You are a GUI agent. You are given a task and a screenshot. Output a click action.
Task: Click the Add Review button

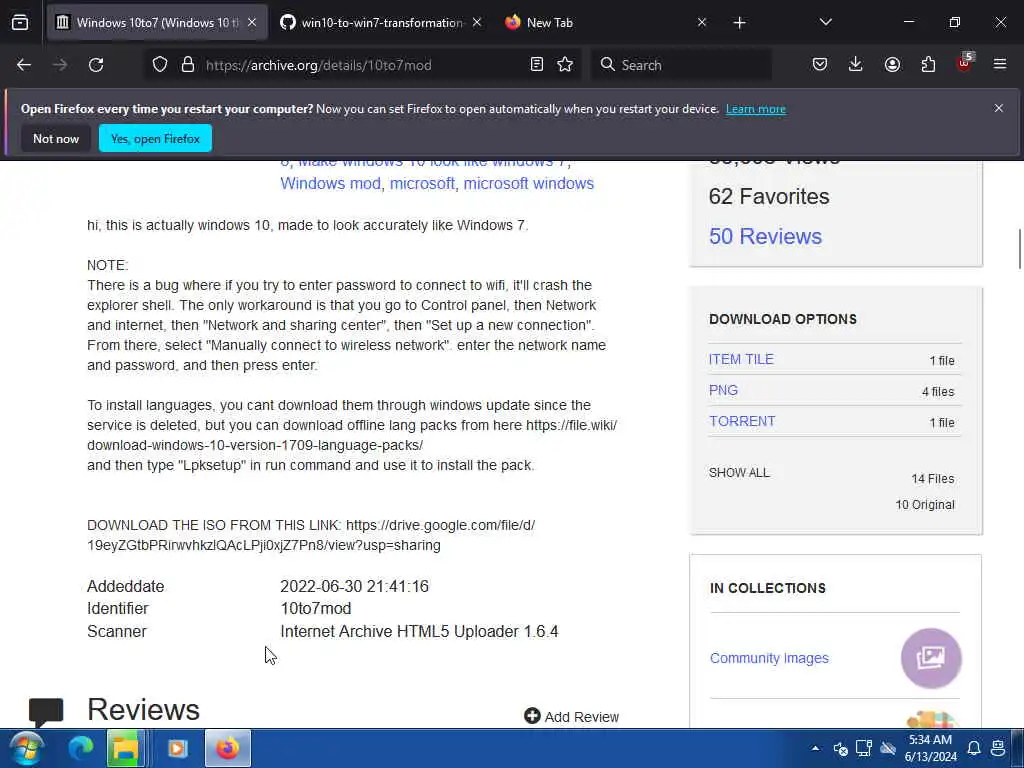(571, 716)
